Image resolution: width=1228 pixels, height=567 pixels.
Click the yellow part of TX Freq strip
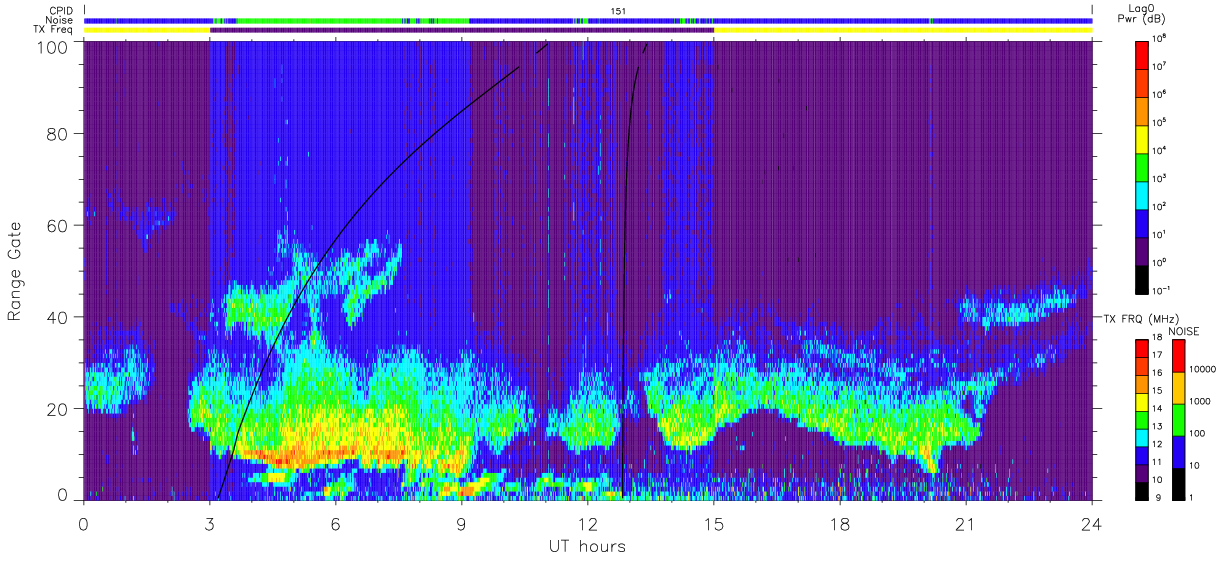tap(902, 30)
